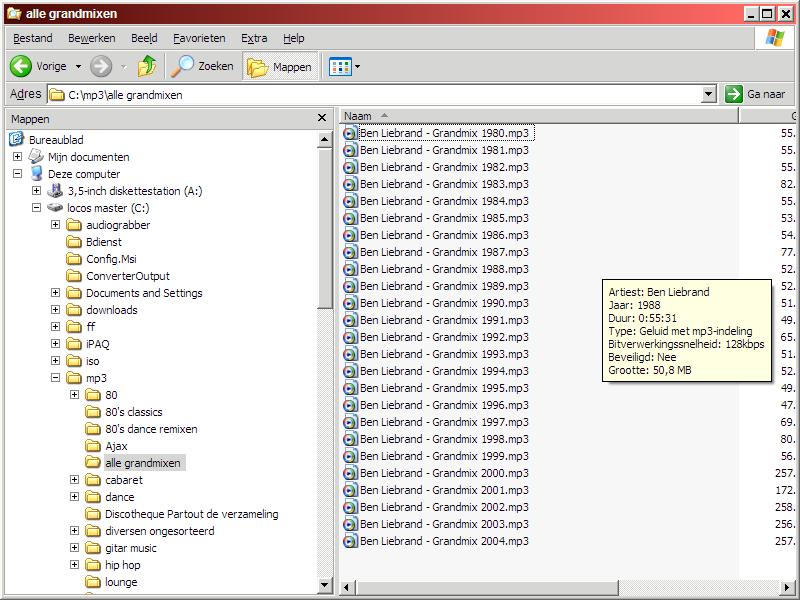Image resolution: width=800 pixels, height=600 pixels.
Task: Expand the hip hop folder node
Action: [74, 565]
